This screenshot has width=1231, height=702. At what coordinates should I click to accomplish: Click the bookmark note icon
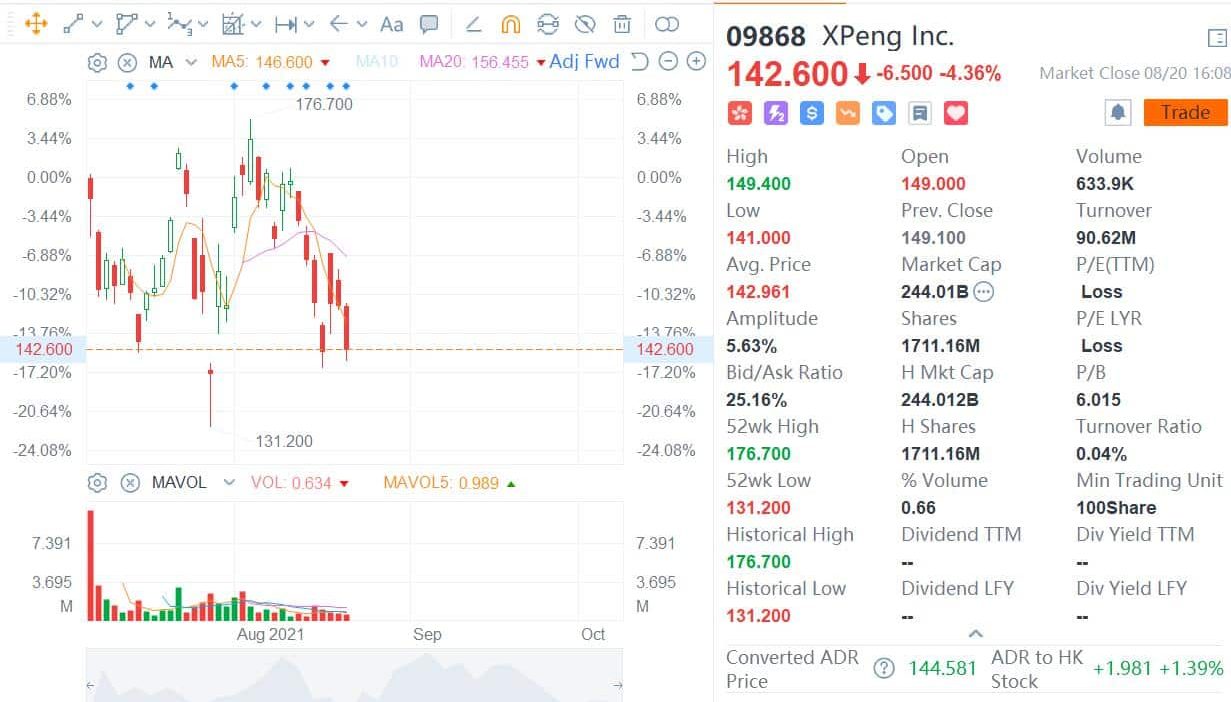(x=920, y=113)
